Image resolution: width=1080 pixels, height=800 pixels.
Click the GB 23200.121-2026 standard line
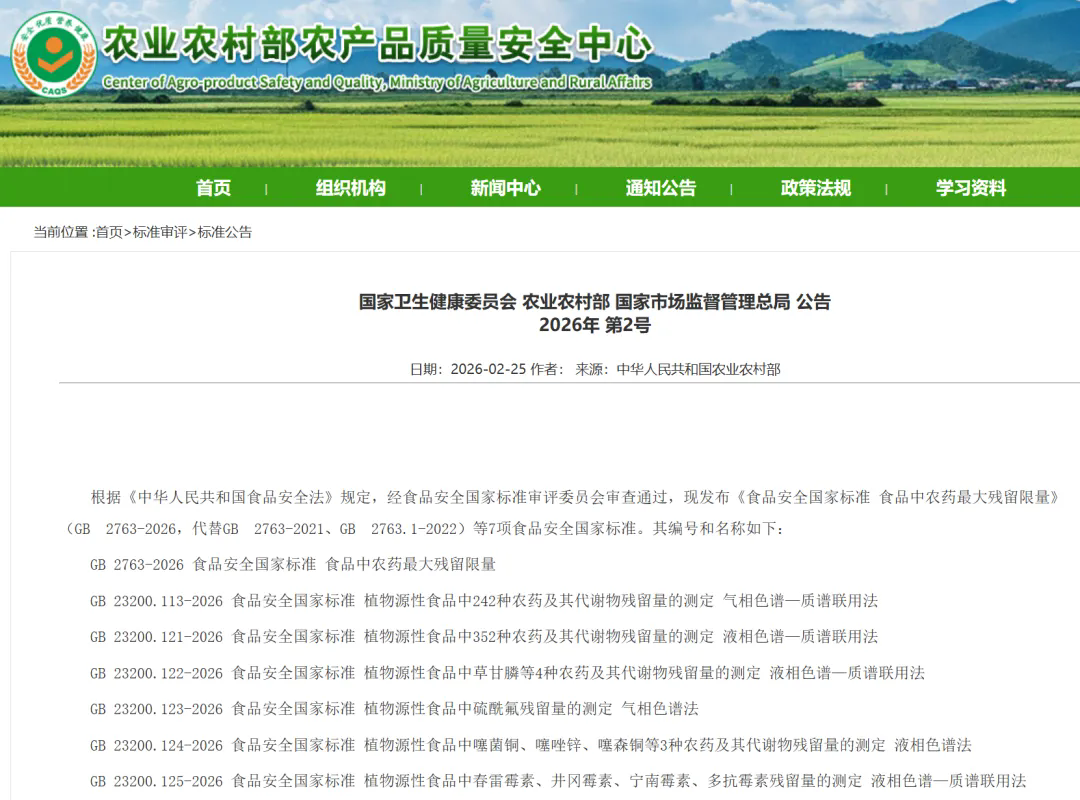(484, 637)
